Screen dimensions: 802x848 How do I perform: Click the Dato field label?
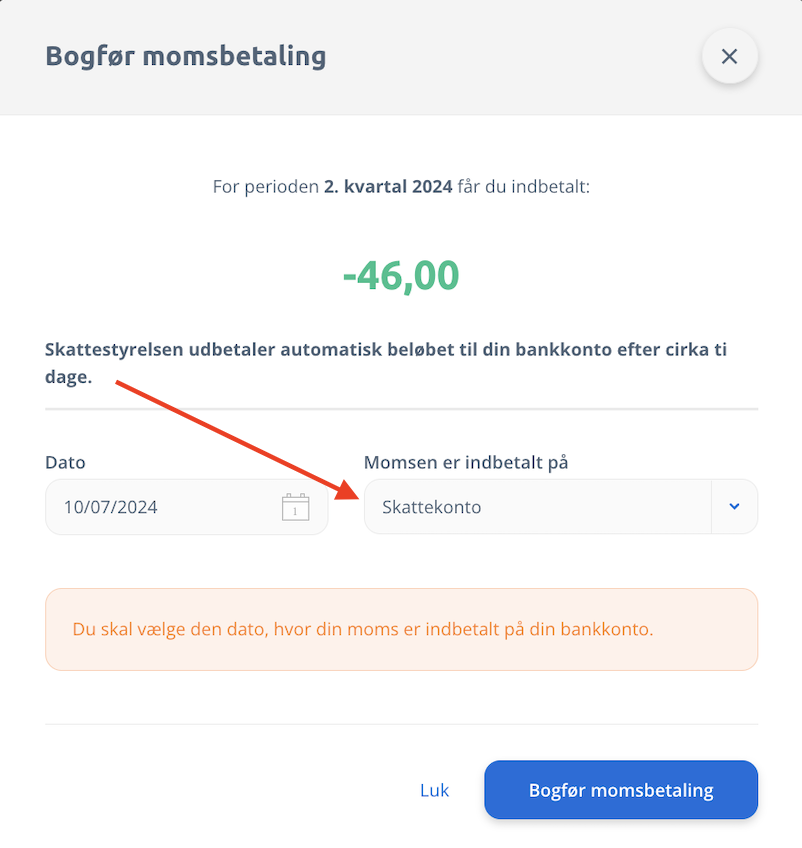coord(65,462)
